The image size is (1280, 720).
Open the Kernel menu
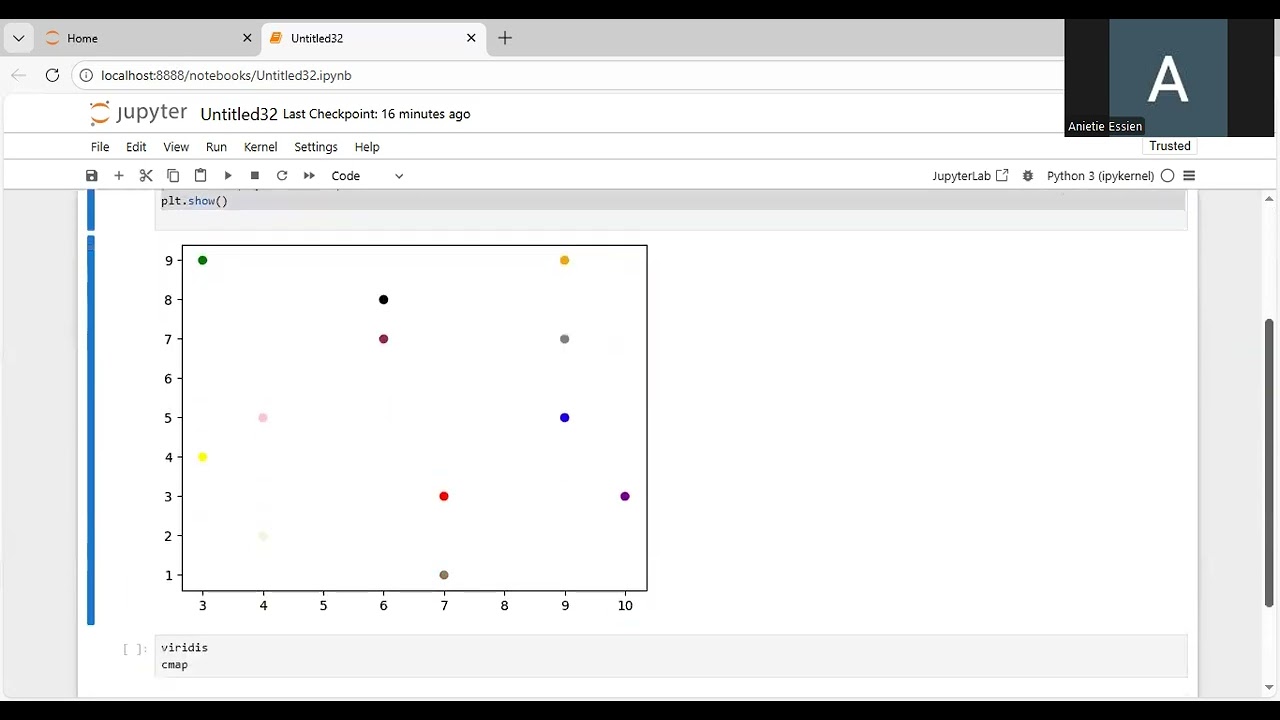(x=261, y=147)
